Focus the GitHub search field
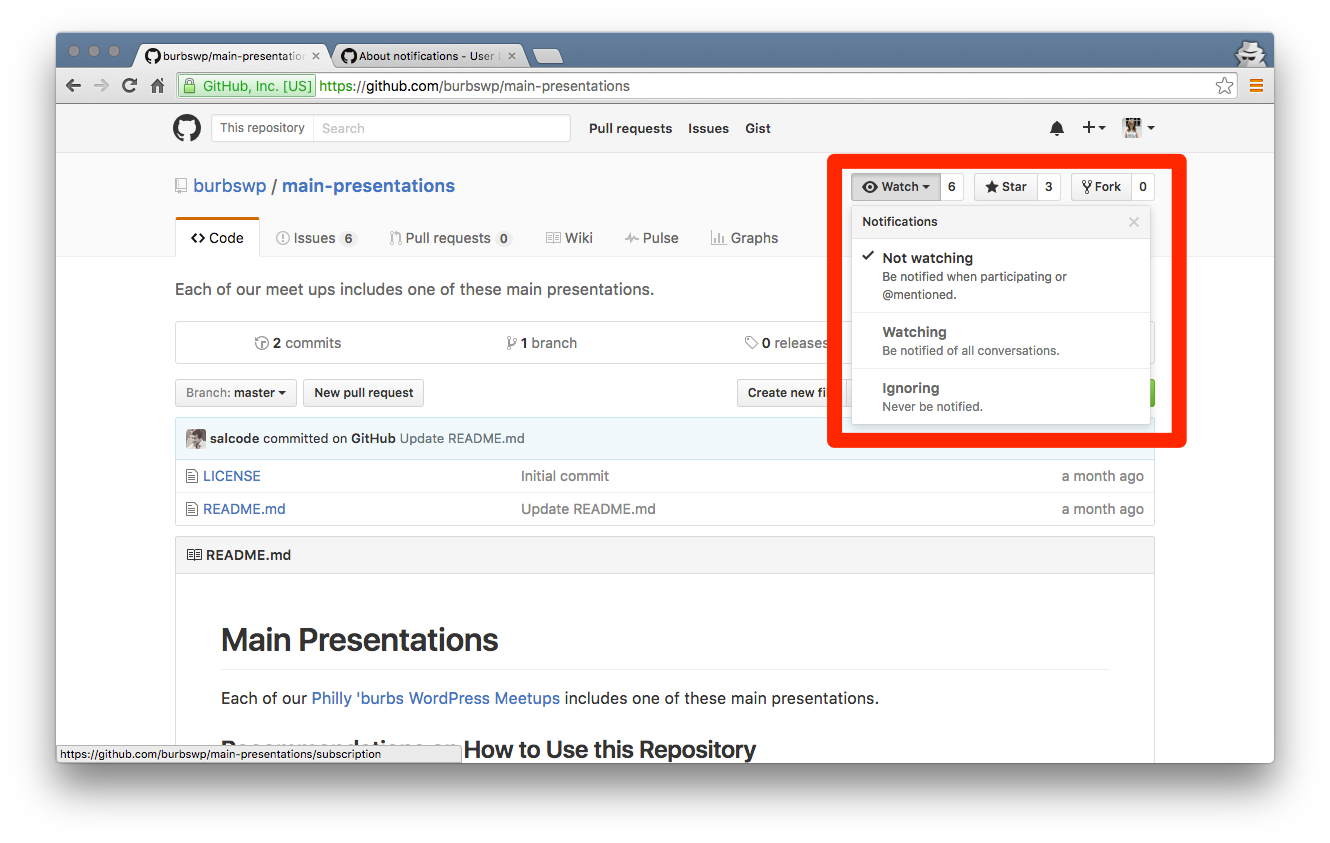1330x843 pixels. pos(441,128)
